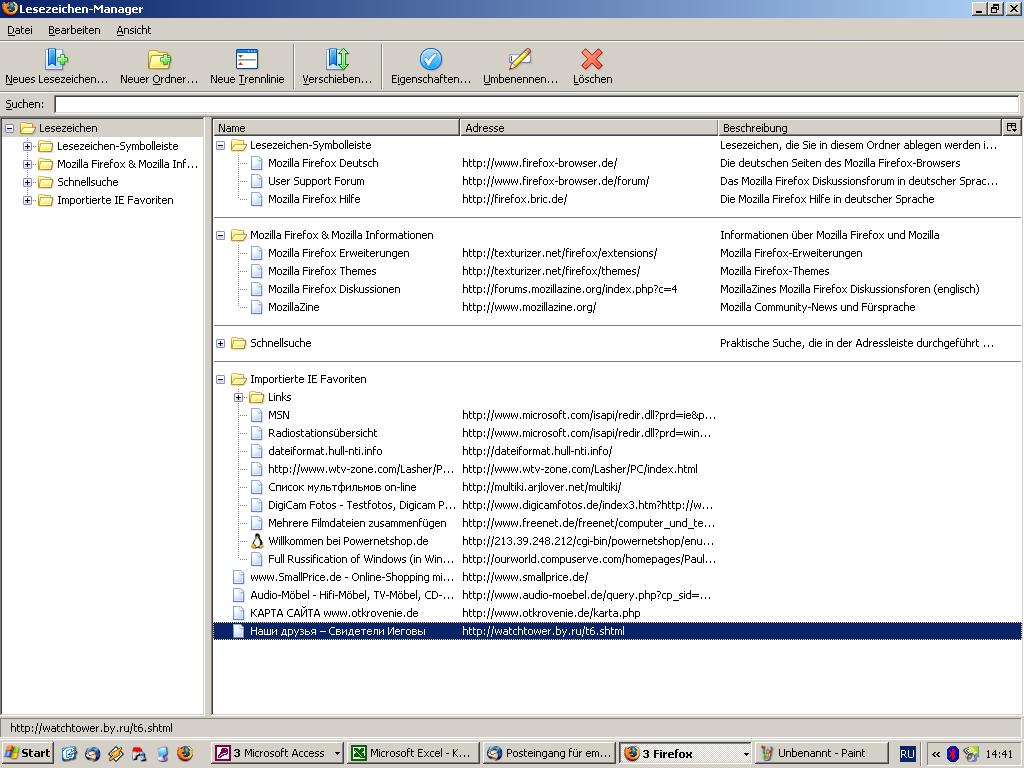The height and width of the screenshot is (768, 1024).
Task: Collapse Lesezeichen-Symbolleiste folder in list
Action: [x=221, y=145]
